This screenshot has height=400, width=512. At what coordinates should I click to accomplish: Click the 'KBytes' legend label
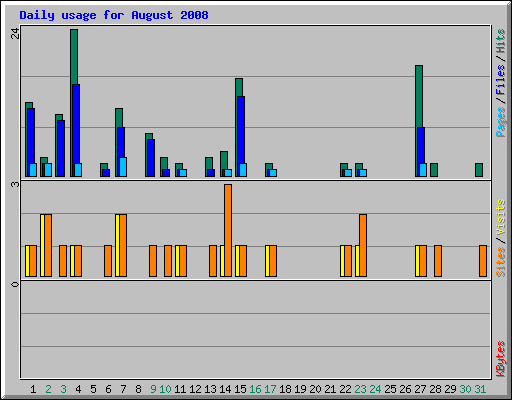(501, 359)
